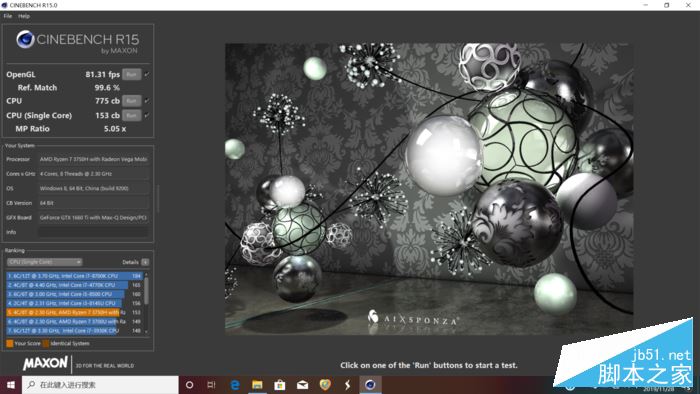Select ranking entry Intel Core i5-8145U
This screenshot has width=700, height=394.
[74, 303]
